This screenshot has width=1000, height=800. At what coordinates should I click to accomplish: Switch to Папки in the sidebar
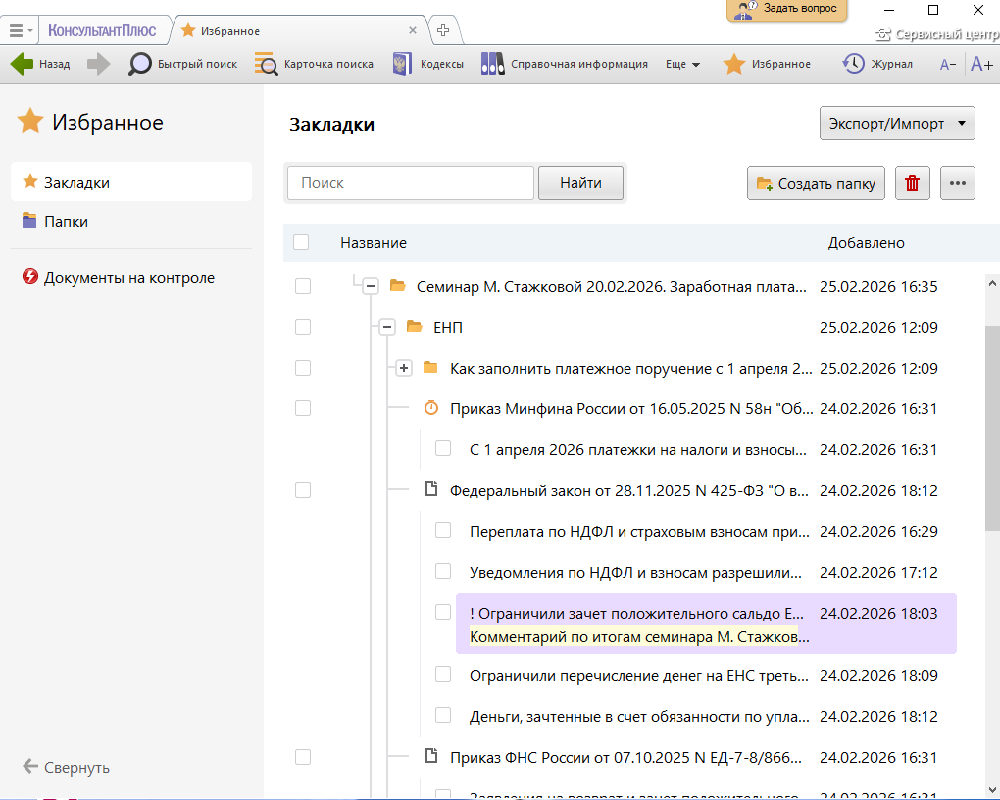tap(66, 221)
